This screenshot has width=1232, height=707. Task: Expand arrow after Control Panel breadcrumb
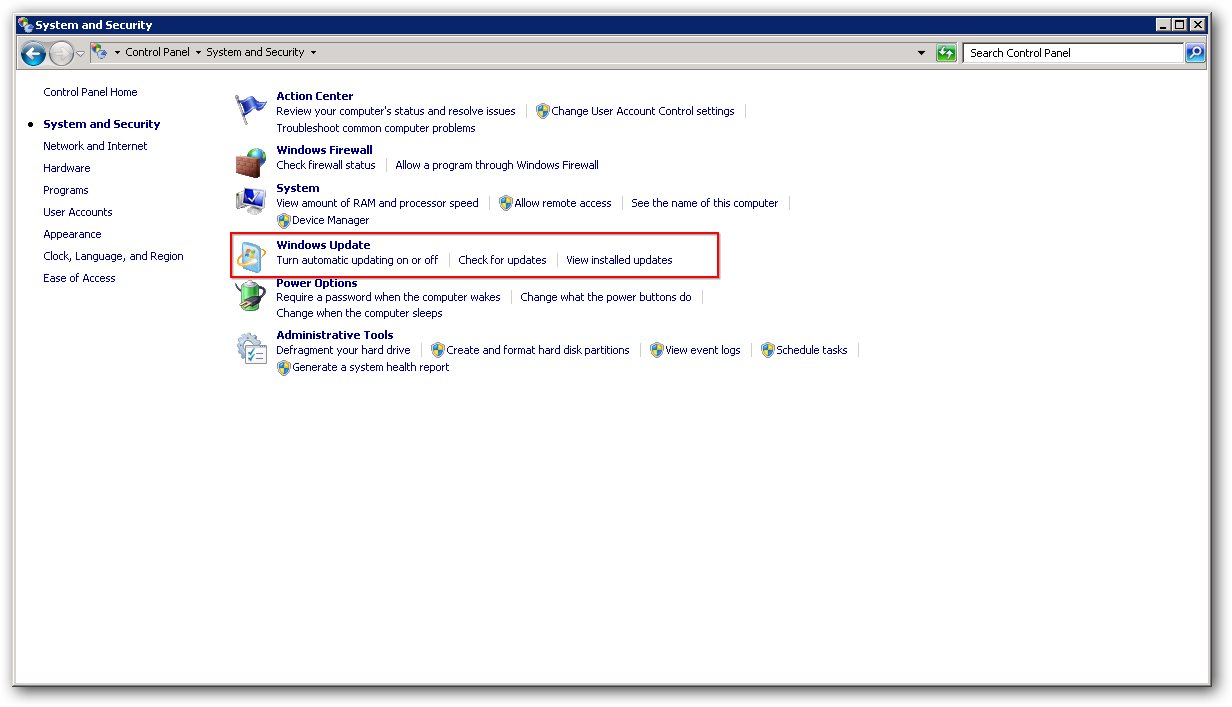[198, 52]
